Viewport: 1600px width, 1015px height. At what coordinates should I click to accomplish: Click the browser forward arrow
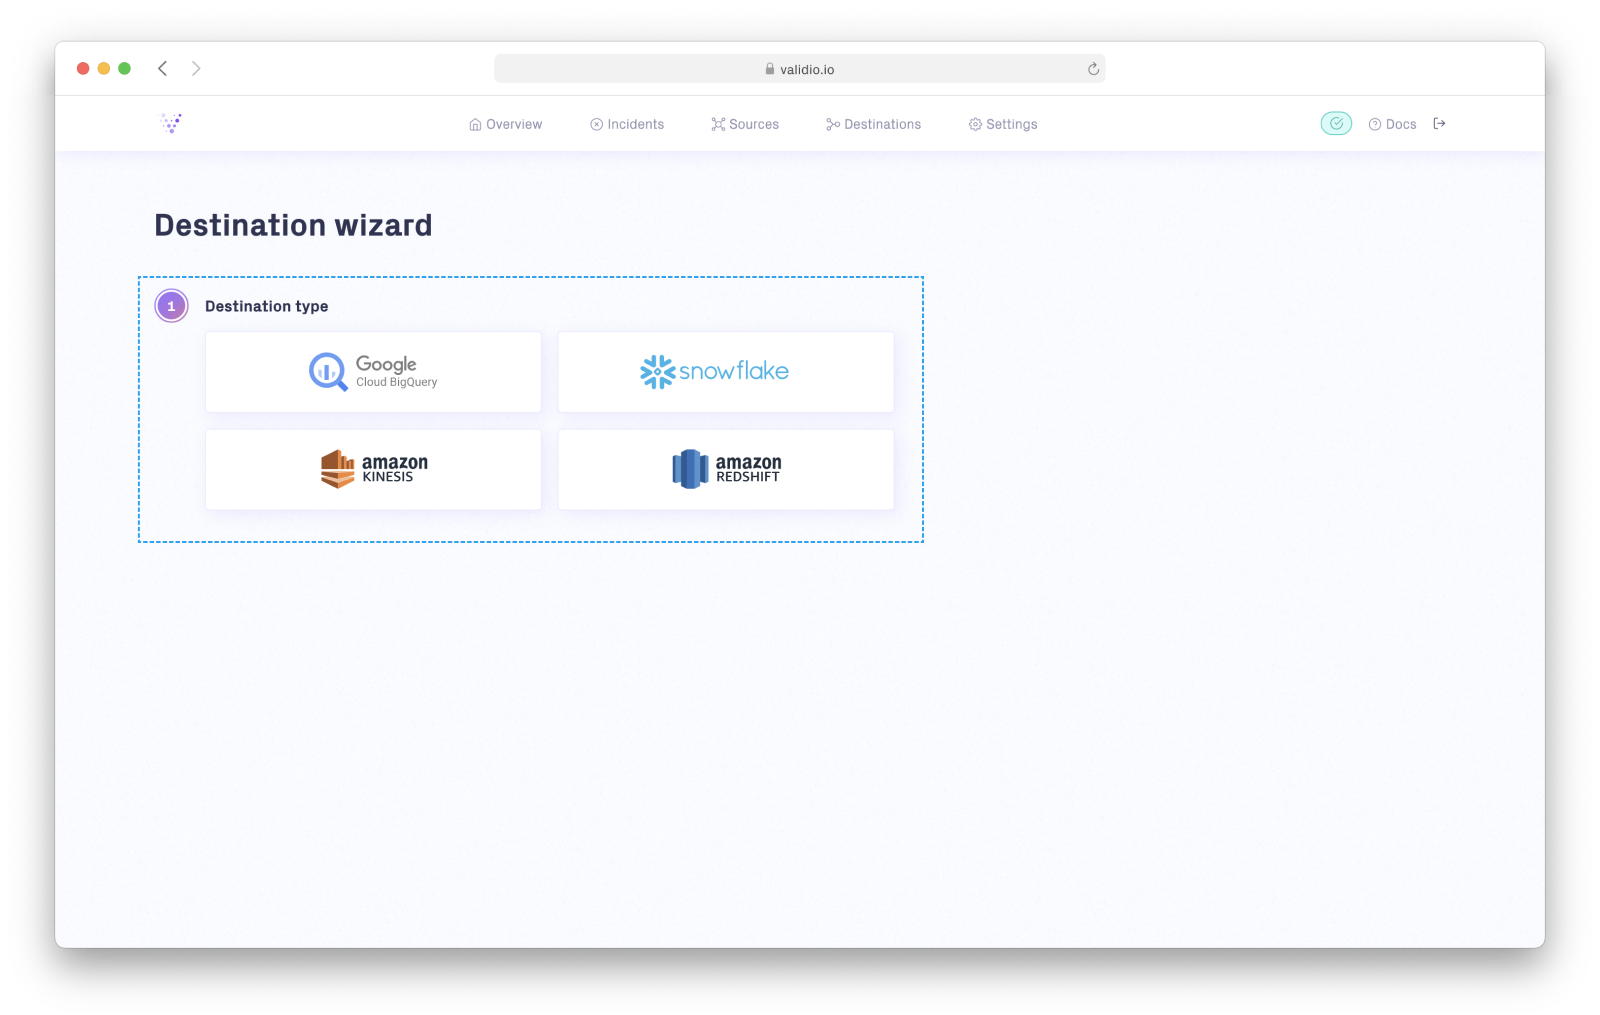(x=196, y=68)
